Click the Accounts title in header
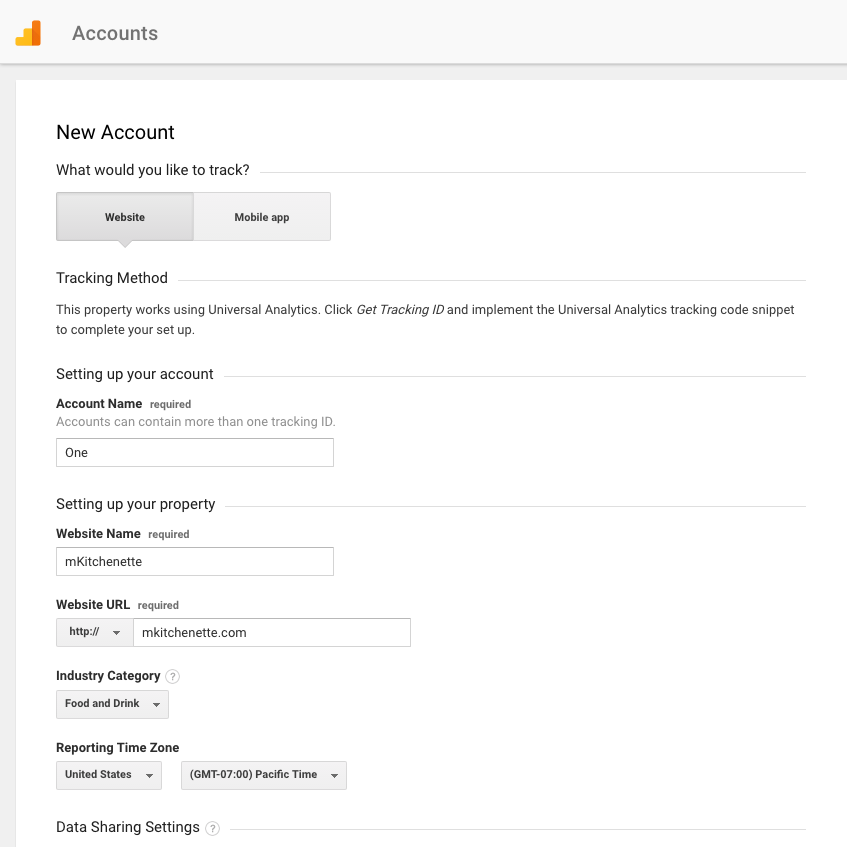 (x=115, y=33)
